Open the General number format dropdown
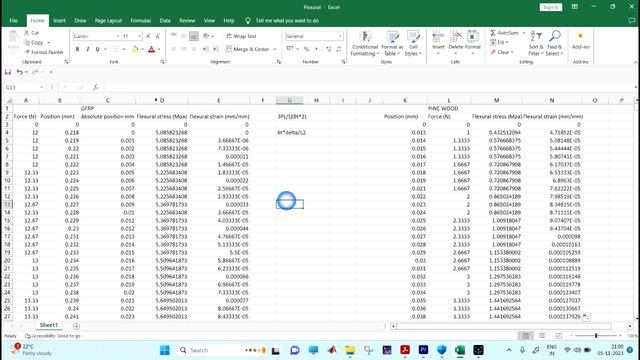Image resolution: width=640 pixels, height=360 pixels. 340,36
